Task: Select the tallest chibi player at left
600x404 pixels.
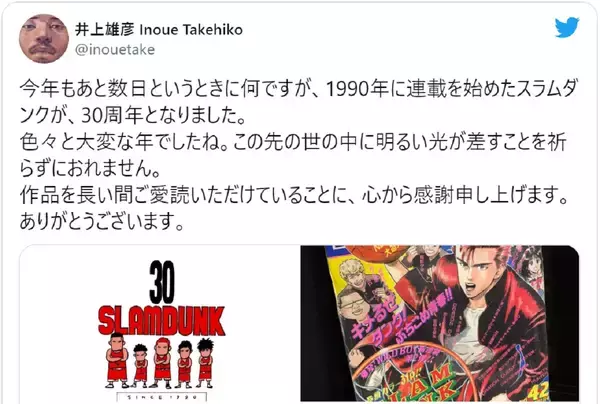Action: click(x=117, y=360)
